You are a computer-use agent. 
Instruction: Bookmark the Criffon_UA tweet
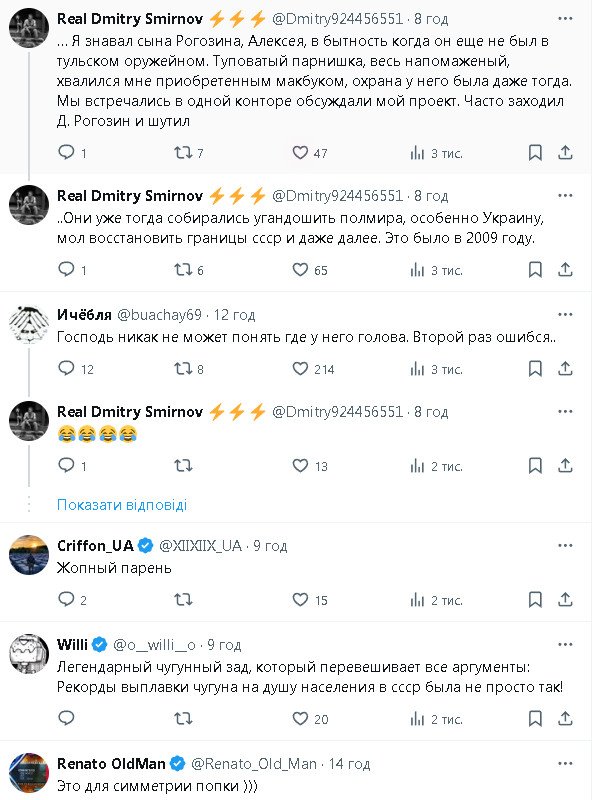[x=535, y=600]
